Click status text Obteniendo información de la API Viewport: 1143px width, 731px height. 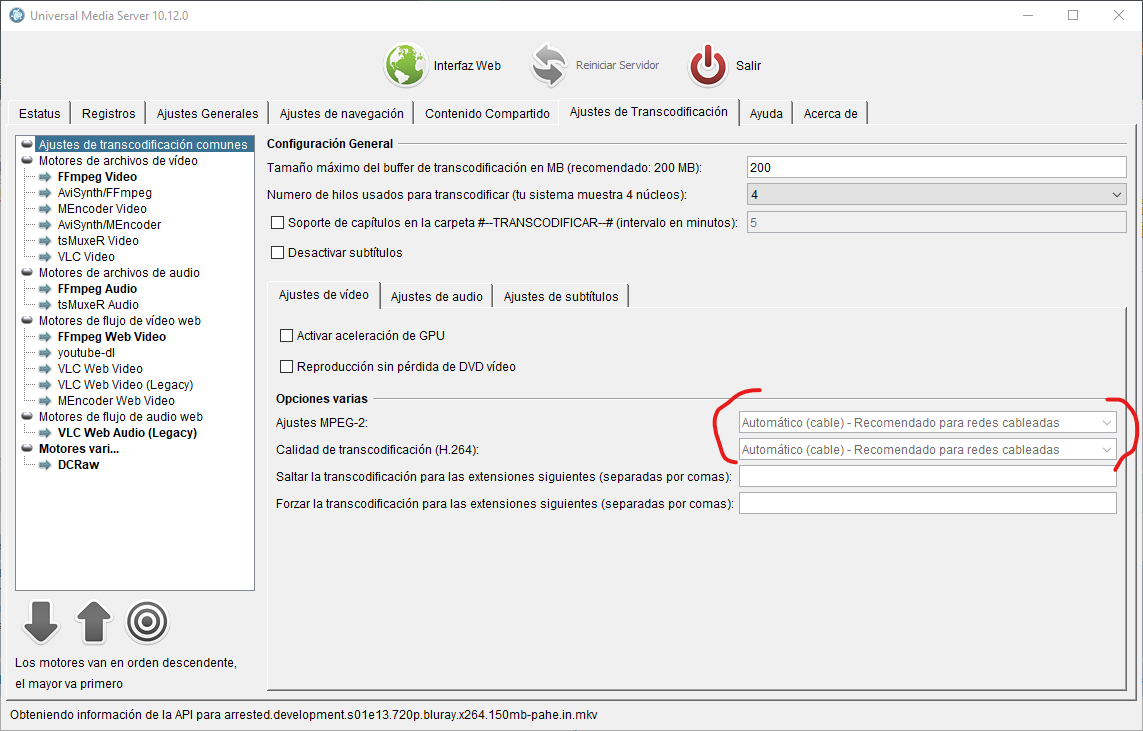pos(303,715)
